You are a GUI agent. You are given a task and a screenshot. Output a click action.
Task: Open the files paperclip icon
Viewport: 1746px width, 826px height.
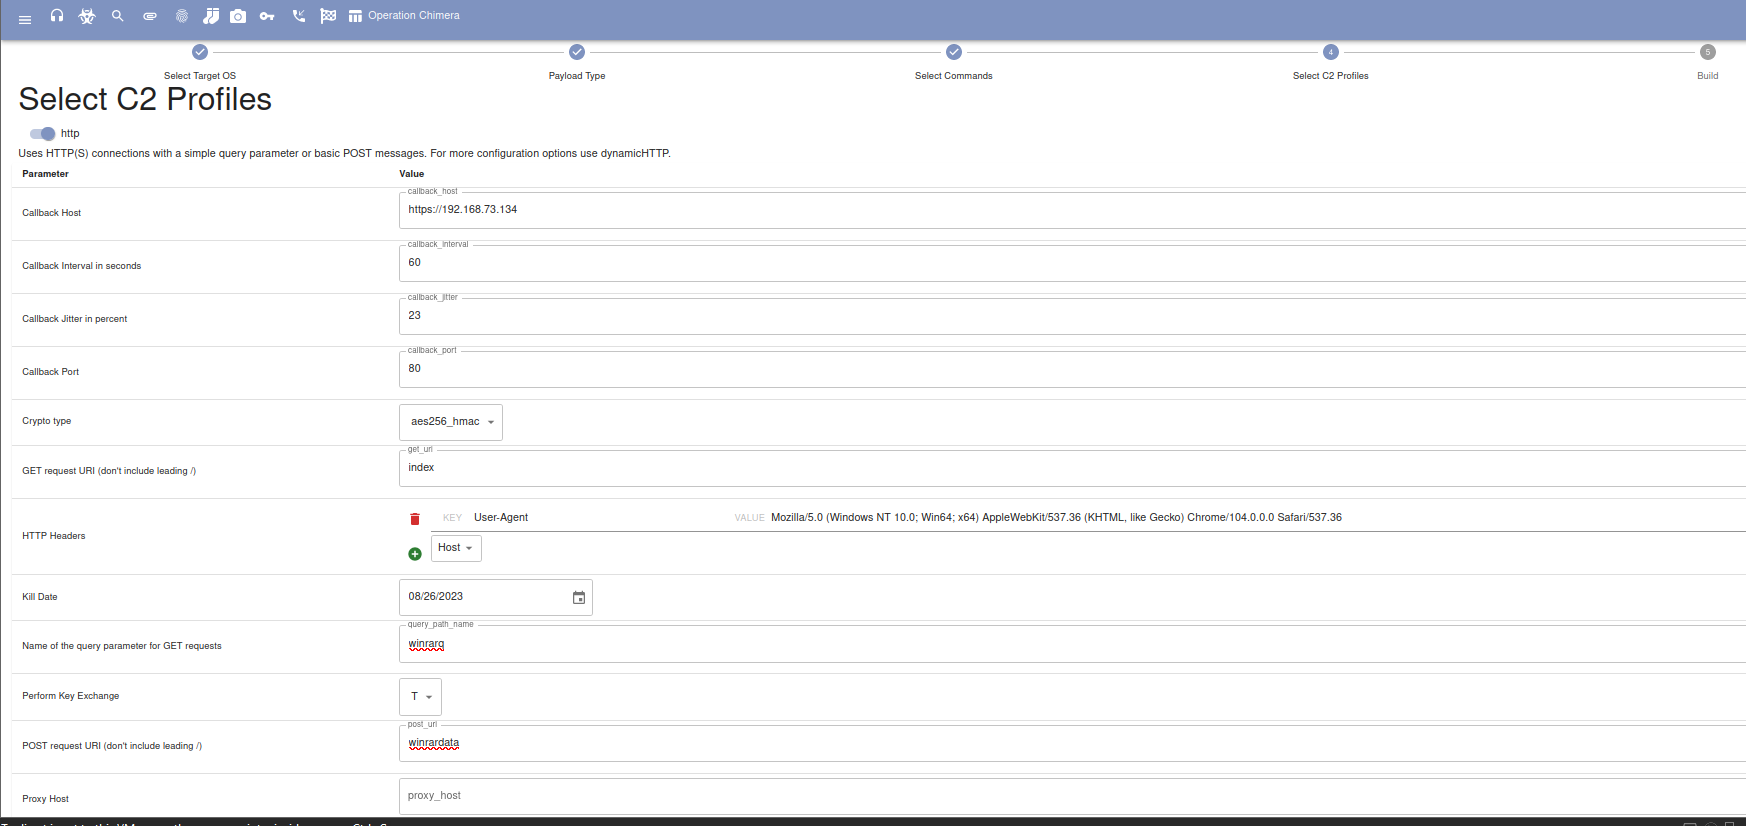(x=150, y=16)
